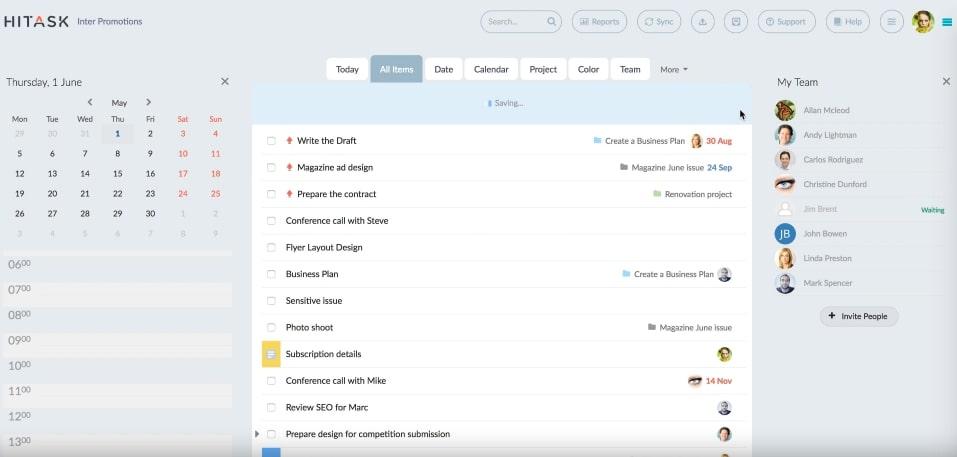Viewport: 957px width, 457px height.
Task: Check off Flyer Layout Design task
Action: [271, 248]
